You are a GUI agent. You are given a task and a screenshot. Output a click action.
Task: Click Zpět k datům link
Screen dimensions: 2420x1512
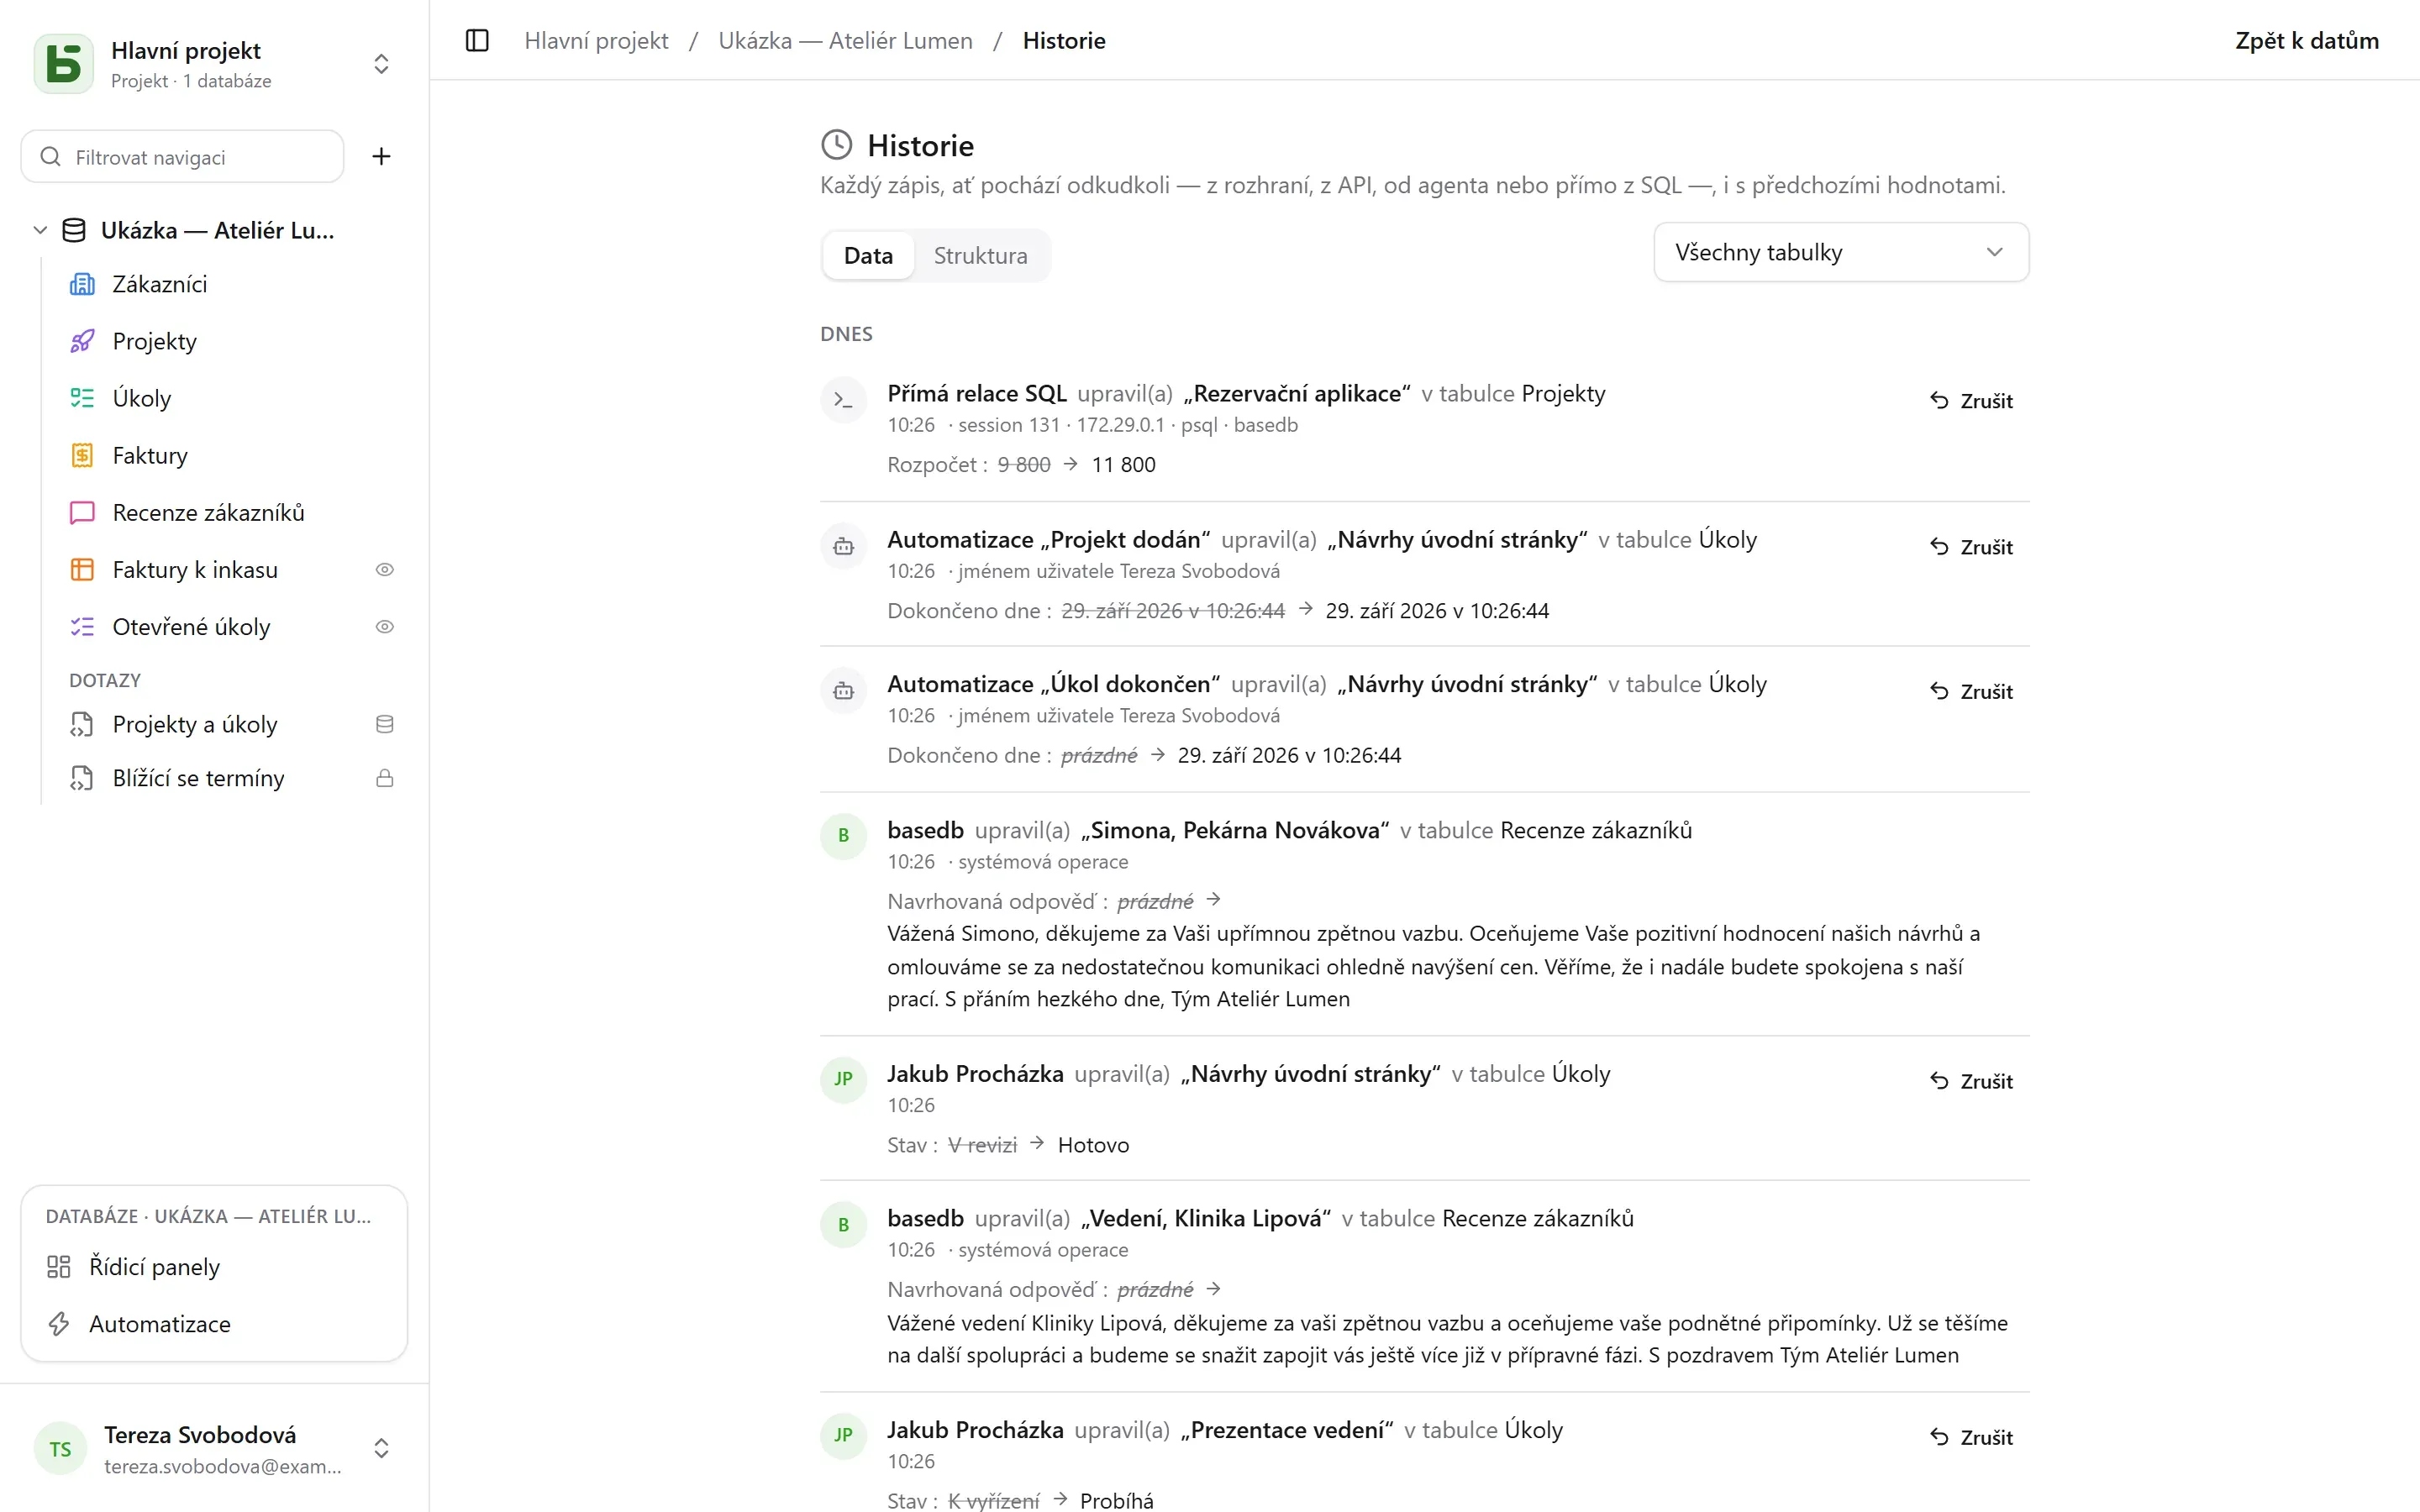click(x=2307, y=41)
